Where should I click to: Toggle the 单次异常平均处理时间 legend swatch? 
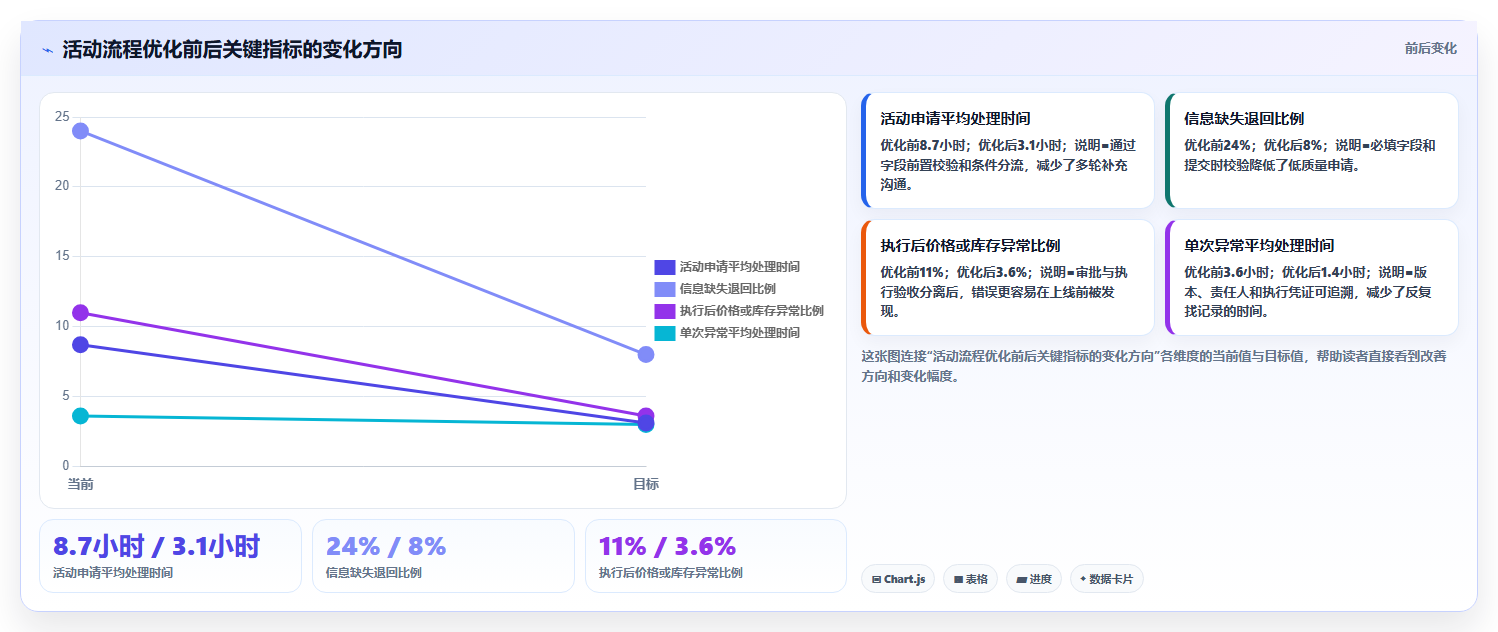point(664,333)
